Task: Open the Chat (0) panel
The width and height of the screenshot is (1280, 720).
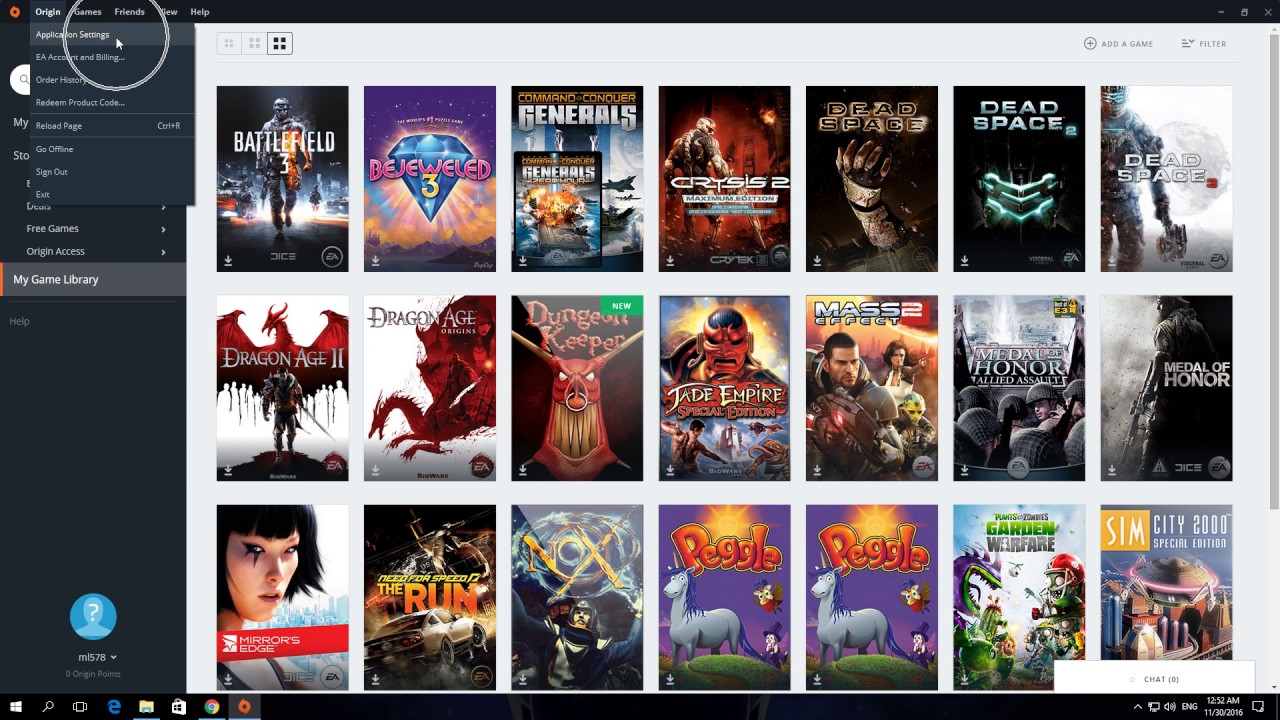Action: pos(1154,679)
